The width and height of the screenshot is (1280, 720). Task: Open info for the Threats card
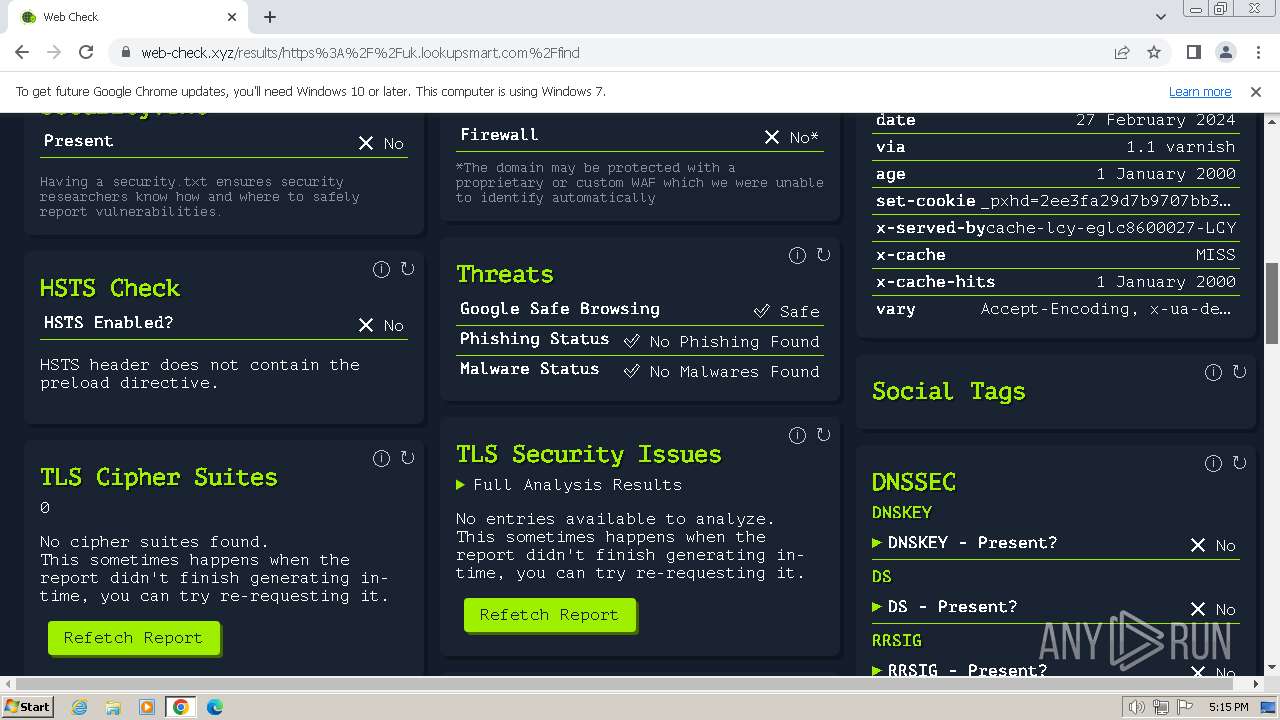click(x=797, y=255)
